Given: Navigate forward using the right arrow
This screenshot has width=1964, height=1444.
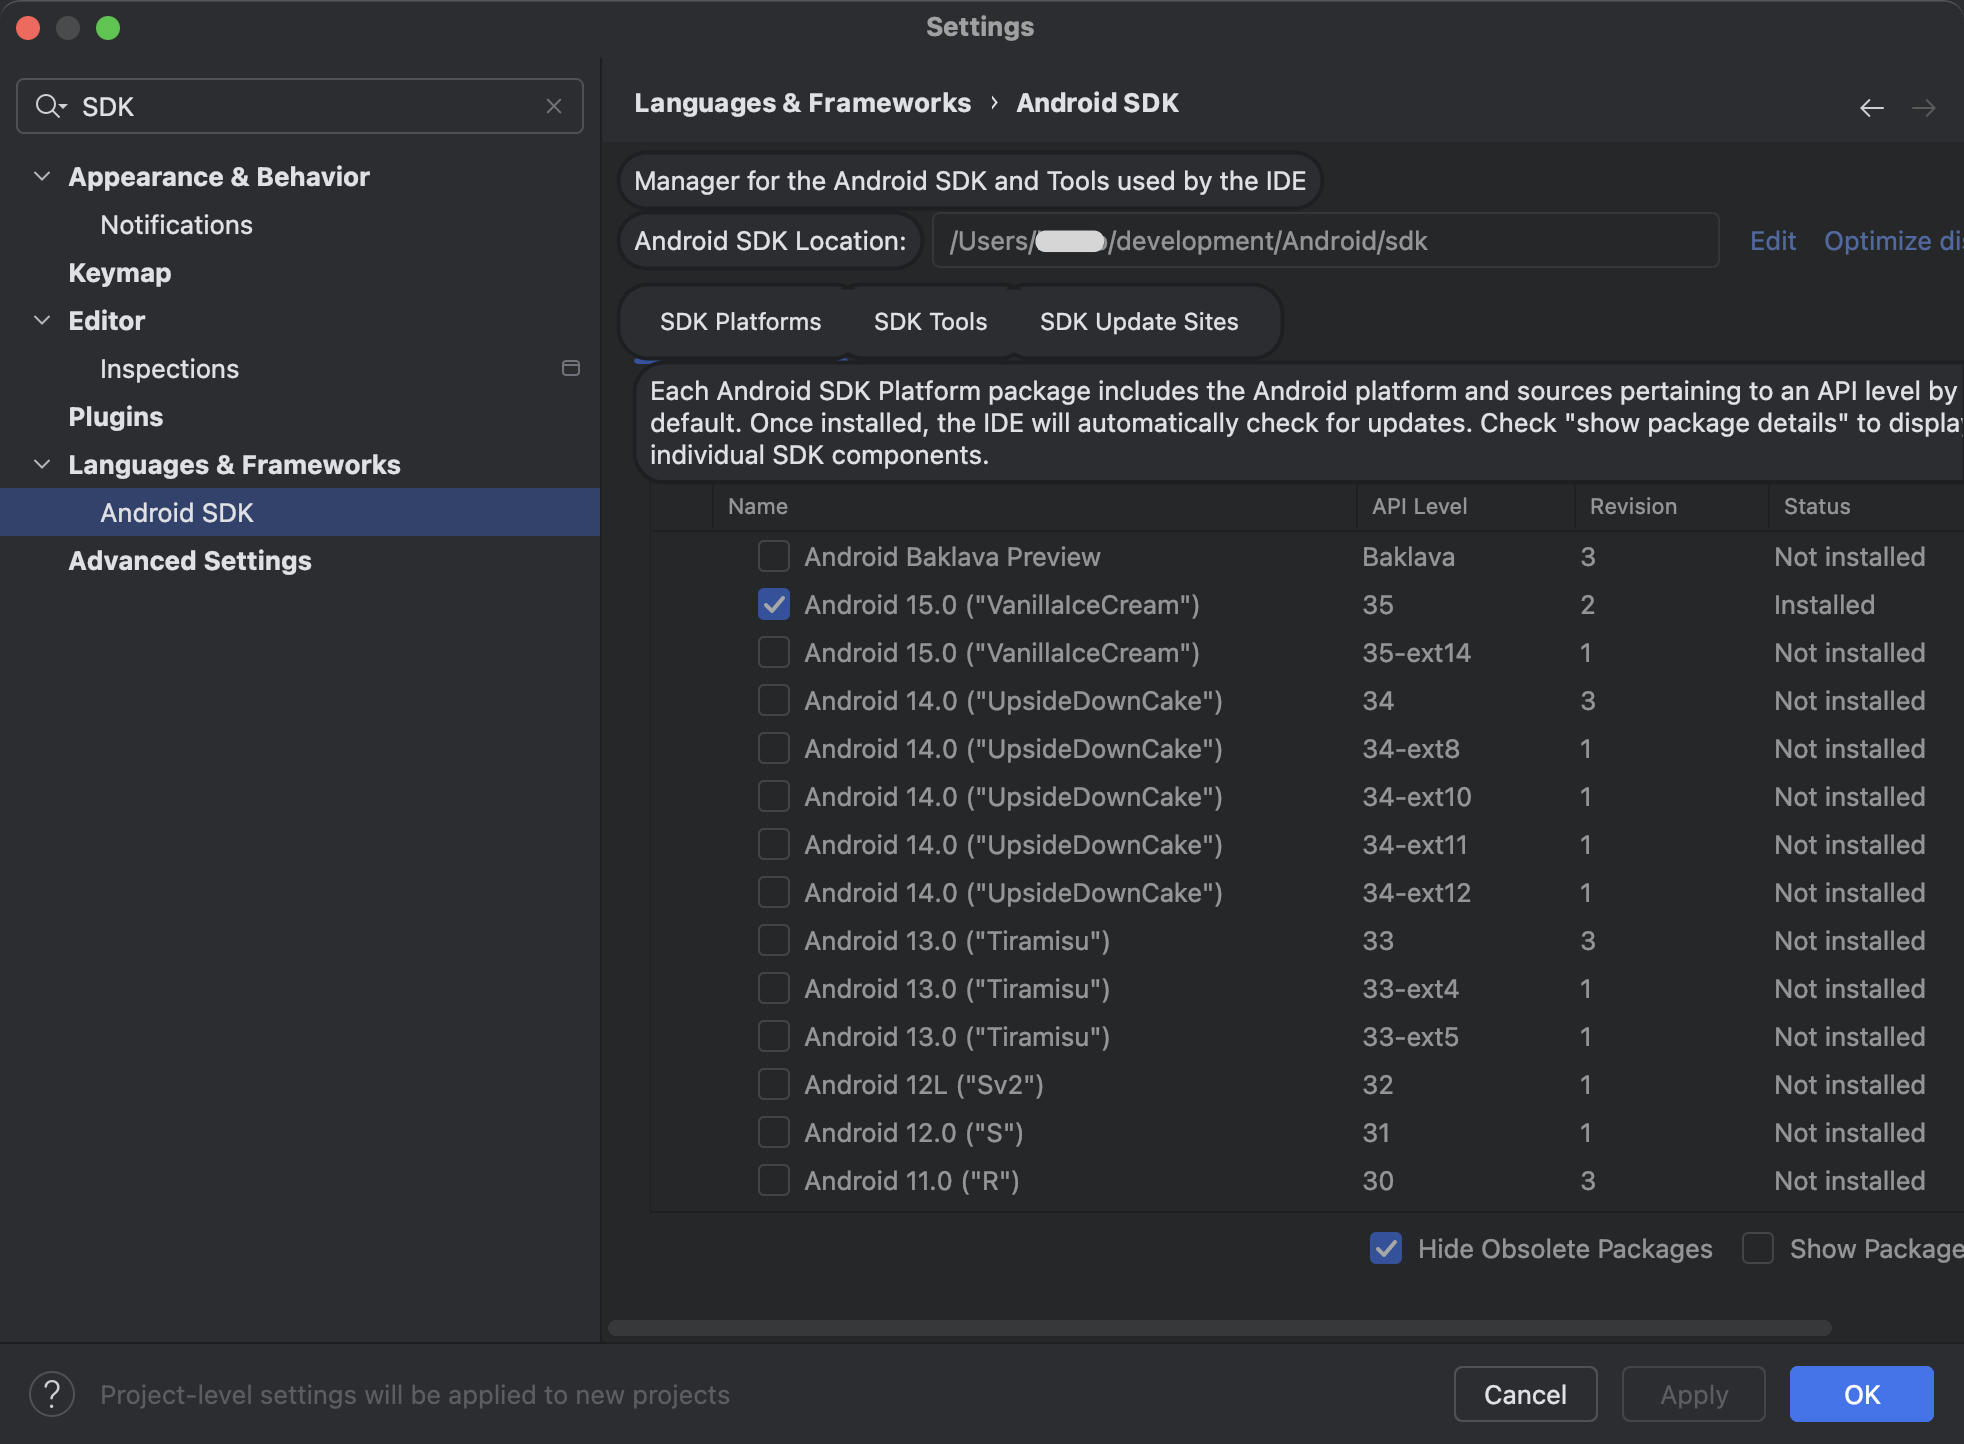Looking at the screenshot, I should (1925, 108).
